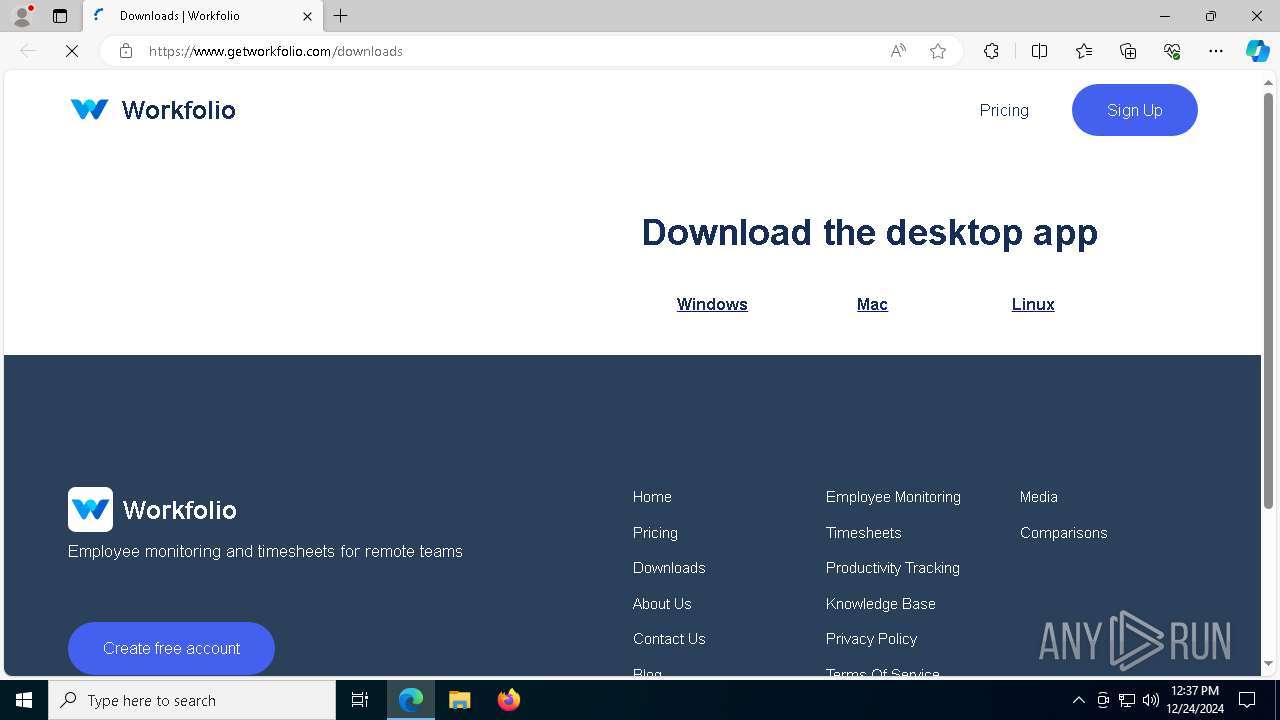This screenshot has width=1280, height=720.
Task: Click the footer Workfolio logo
Action: click(x=152, y=510)
